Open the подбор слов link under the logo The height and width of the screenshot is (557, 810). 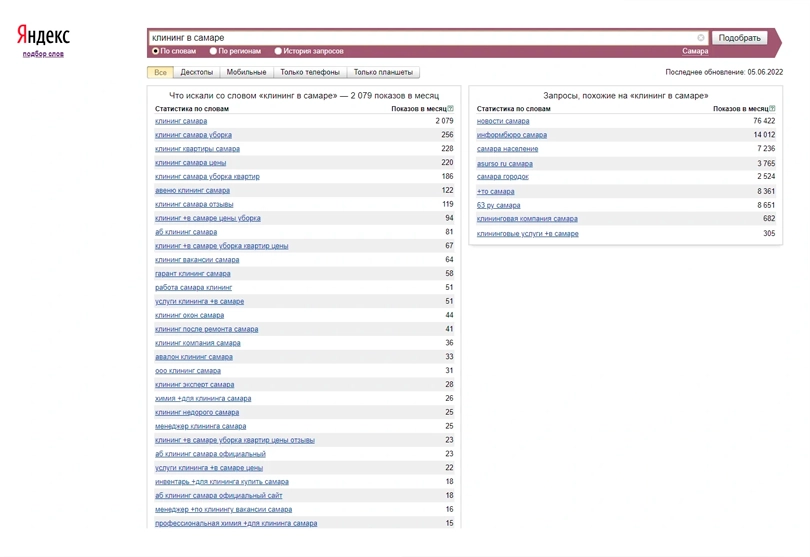[x=43, y=54]
